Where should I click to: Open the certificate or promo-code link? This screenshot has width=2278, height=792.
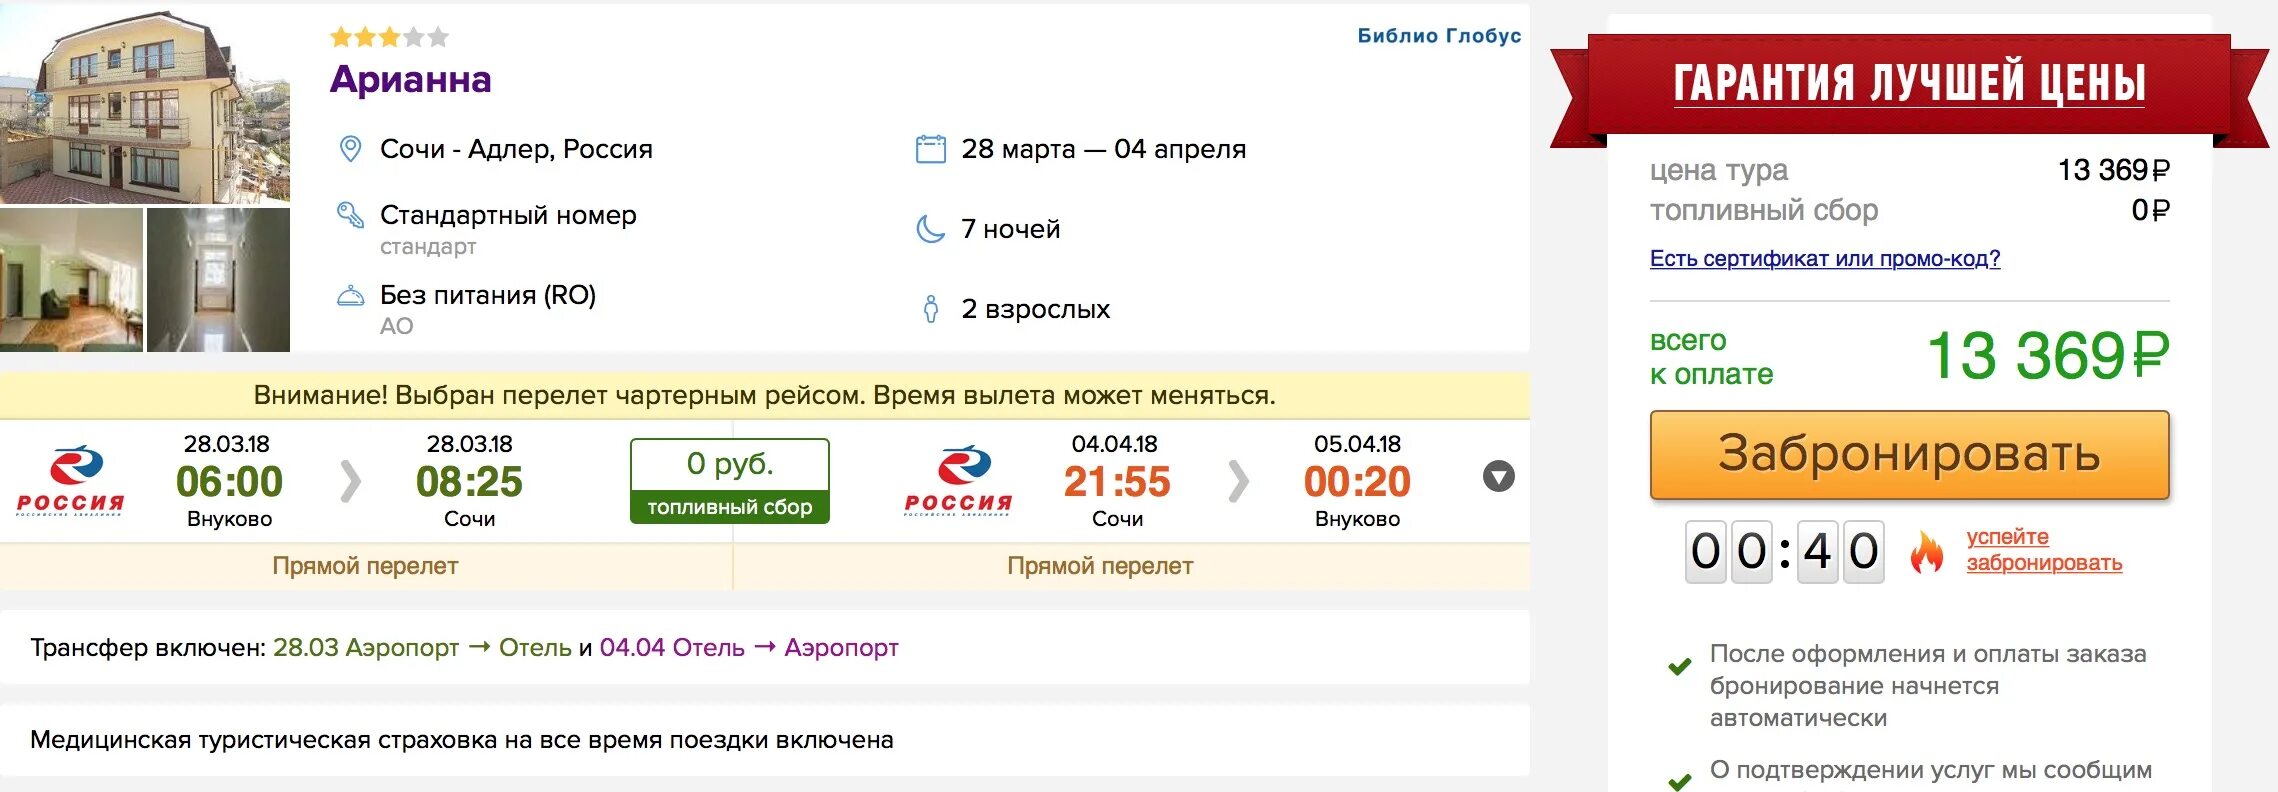pos(1824,258)
